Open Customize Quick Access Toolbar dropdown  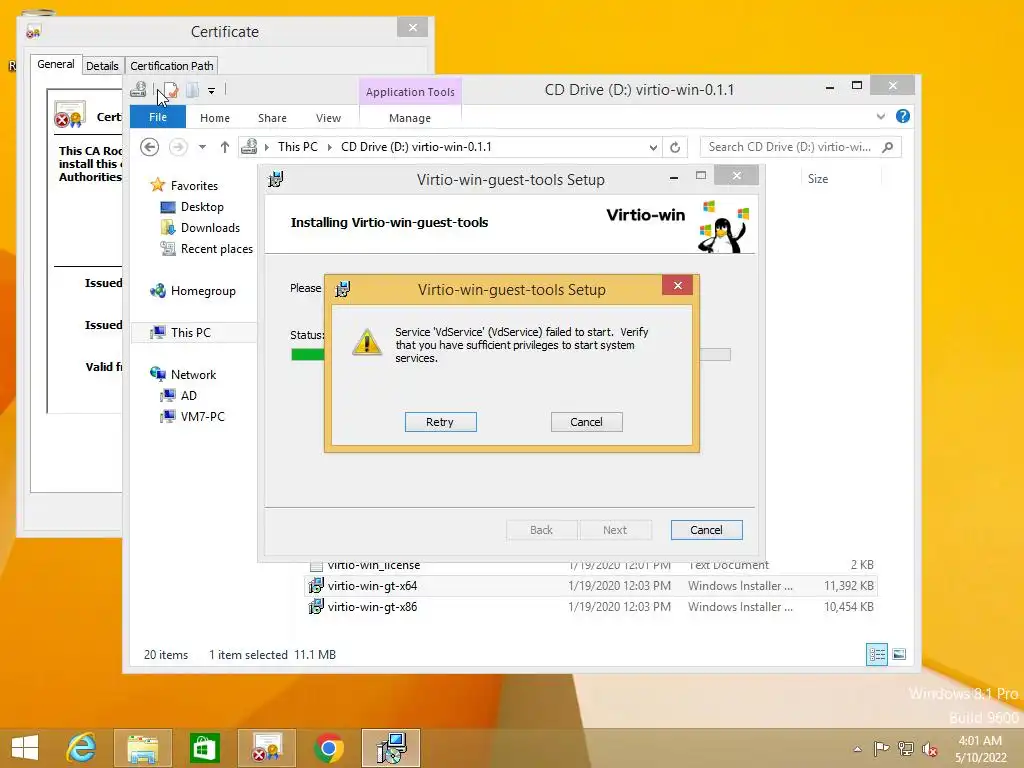(x=212, y=90)
